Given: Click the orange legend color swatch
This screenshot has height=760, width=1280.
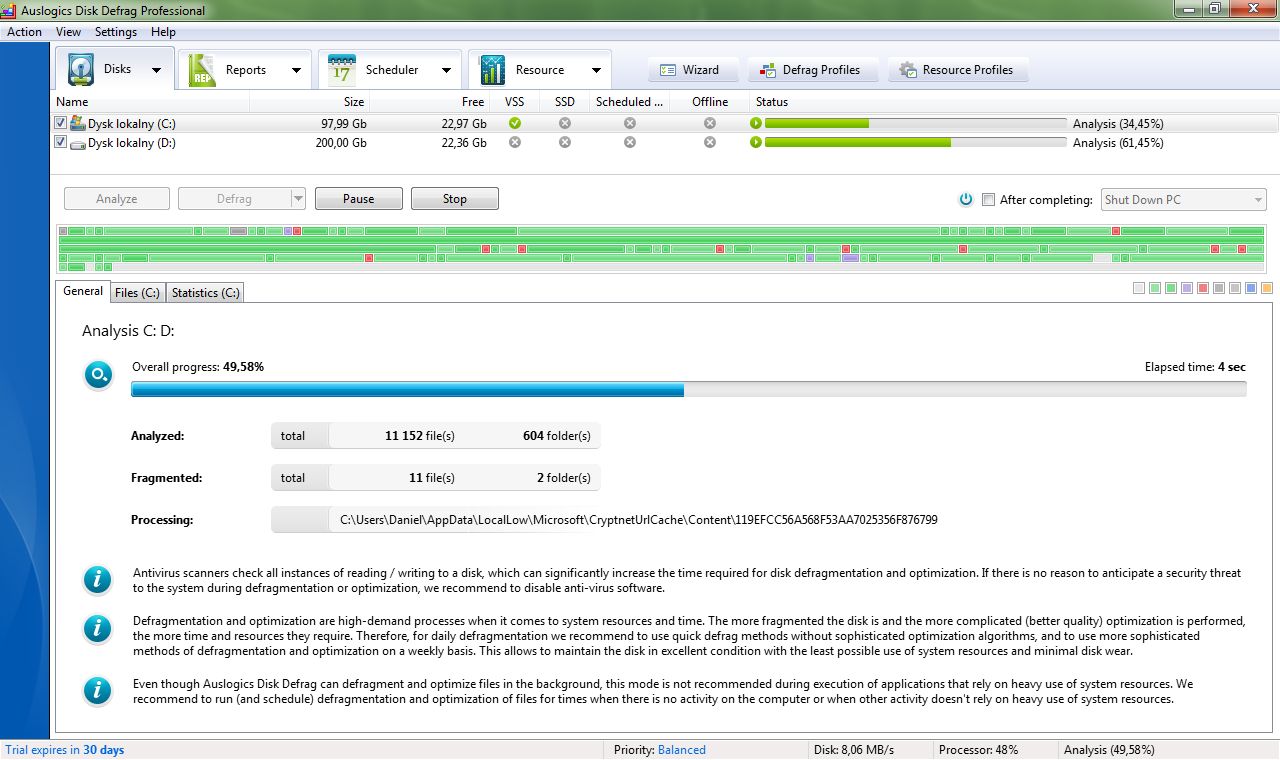Looking at the screenshot, I should click(x=1267, y=288).
